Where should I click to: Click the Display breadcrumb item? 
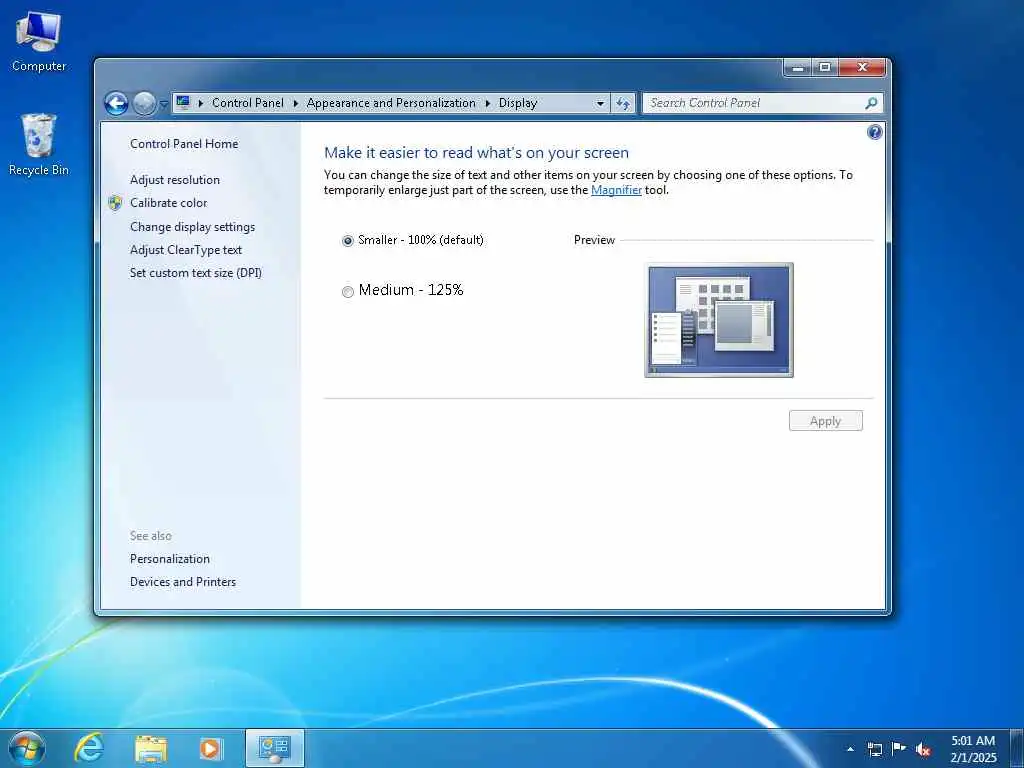coord(518,103)
